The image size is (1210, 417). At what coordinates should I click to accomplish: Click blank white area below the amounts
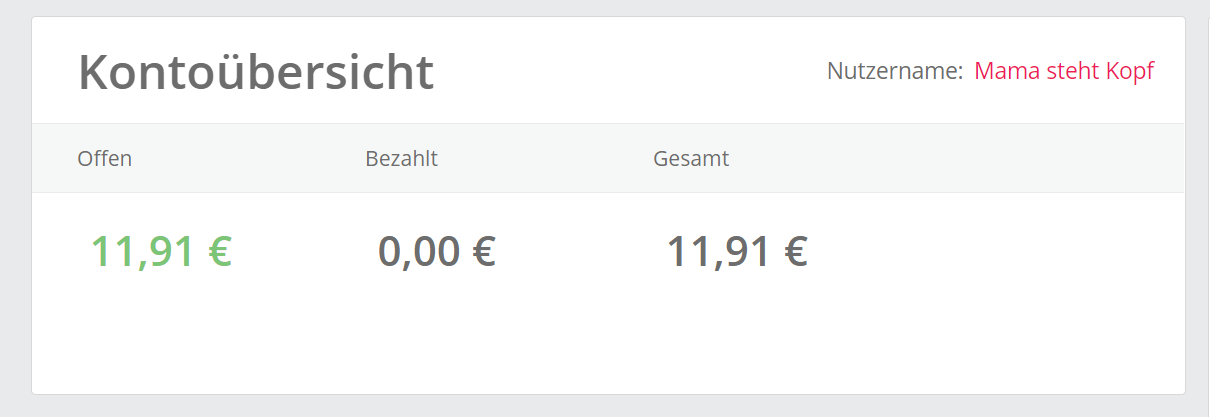pyautogui.click(x=600, y=340)
